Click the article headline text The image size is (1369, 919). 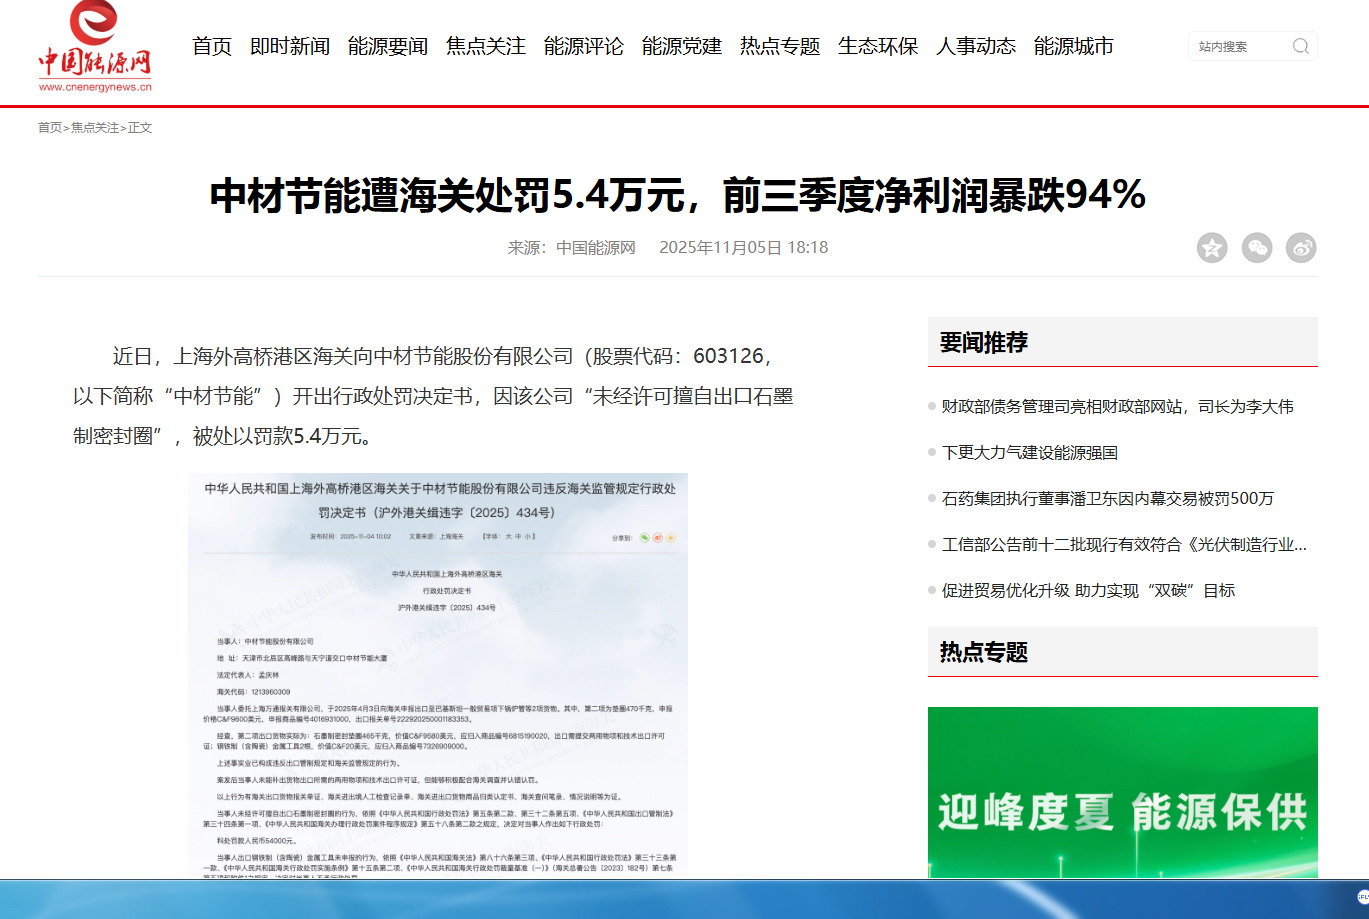tap(678, 195)
